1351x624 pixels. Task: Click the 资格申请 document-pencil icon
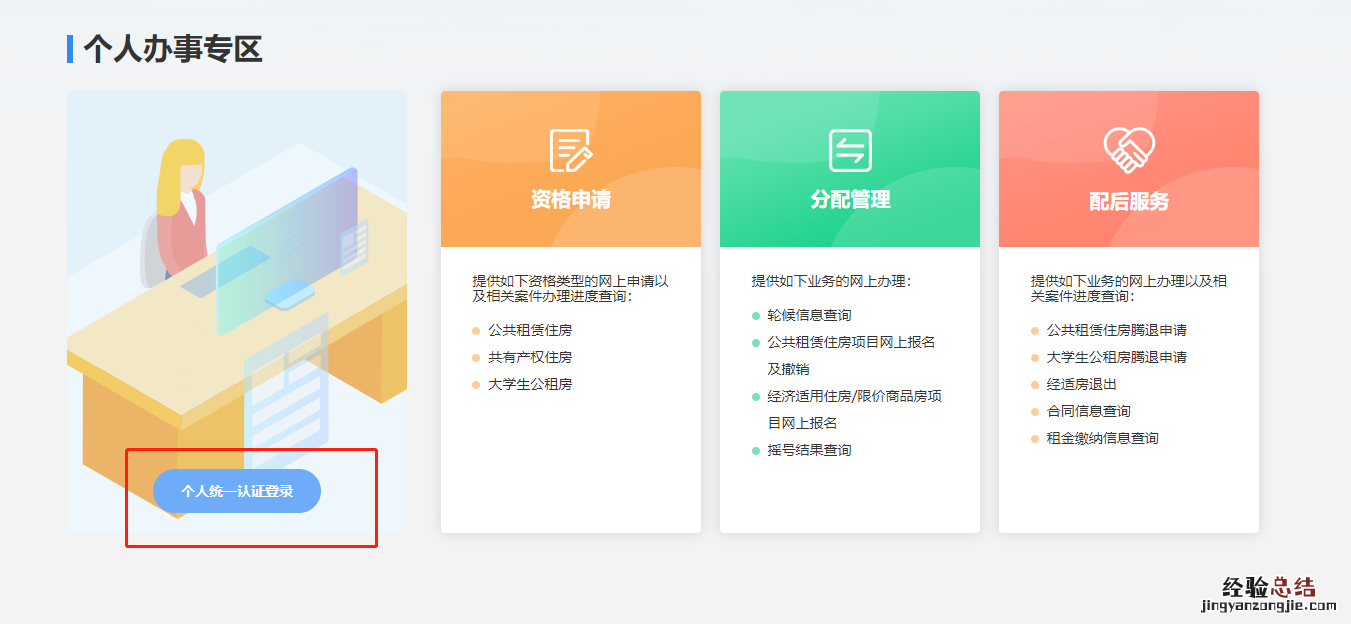point(571,150)
